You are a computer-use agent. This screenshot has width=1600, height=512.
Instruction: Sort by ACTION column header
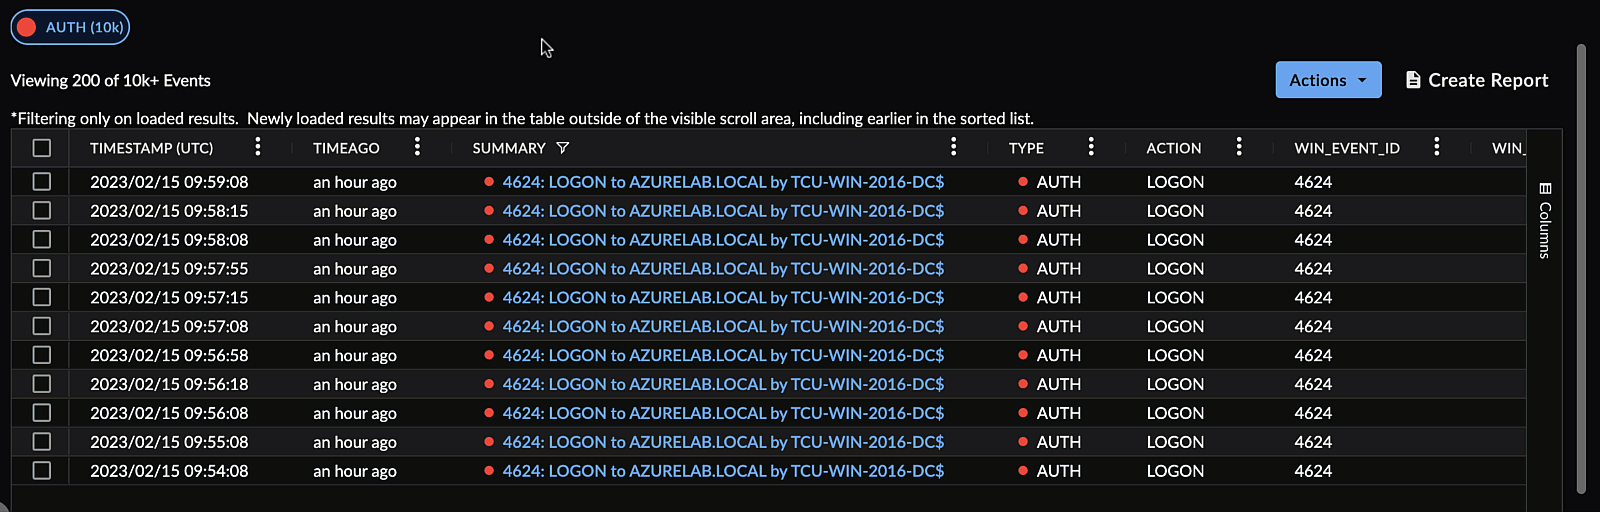[1173, 148]
